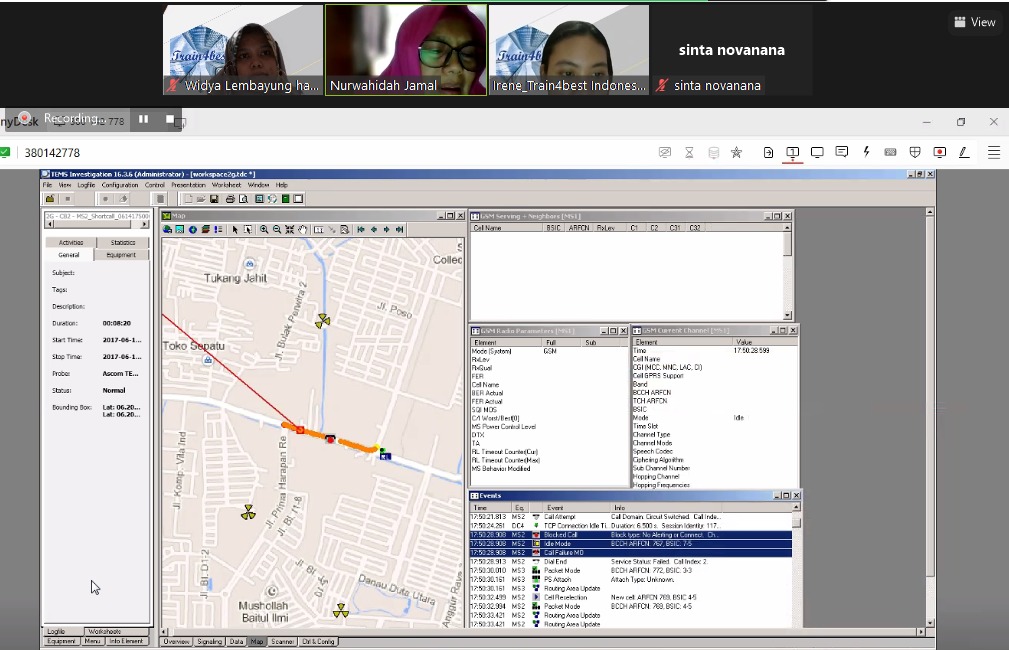This screenshot has height=650, width=1009.
Task: Open the AnyDesk hamburger menu
Action: 993,152
